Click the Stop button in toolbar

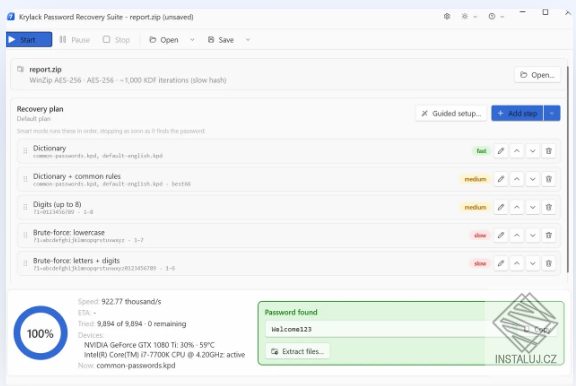point(116,40)
